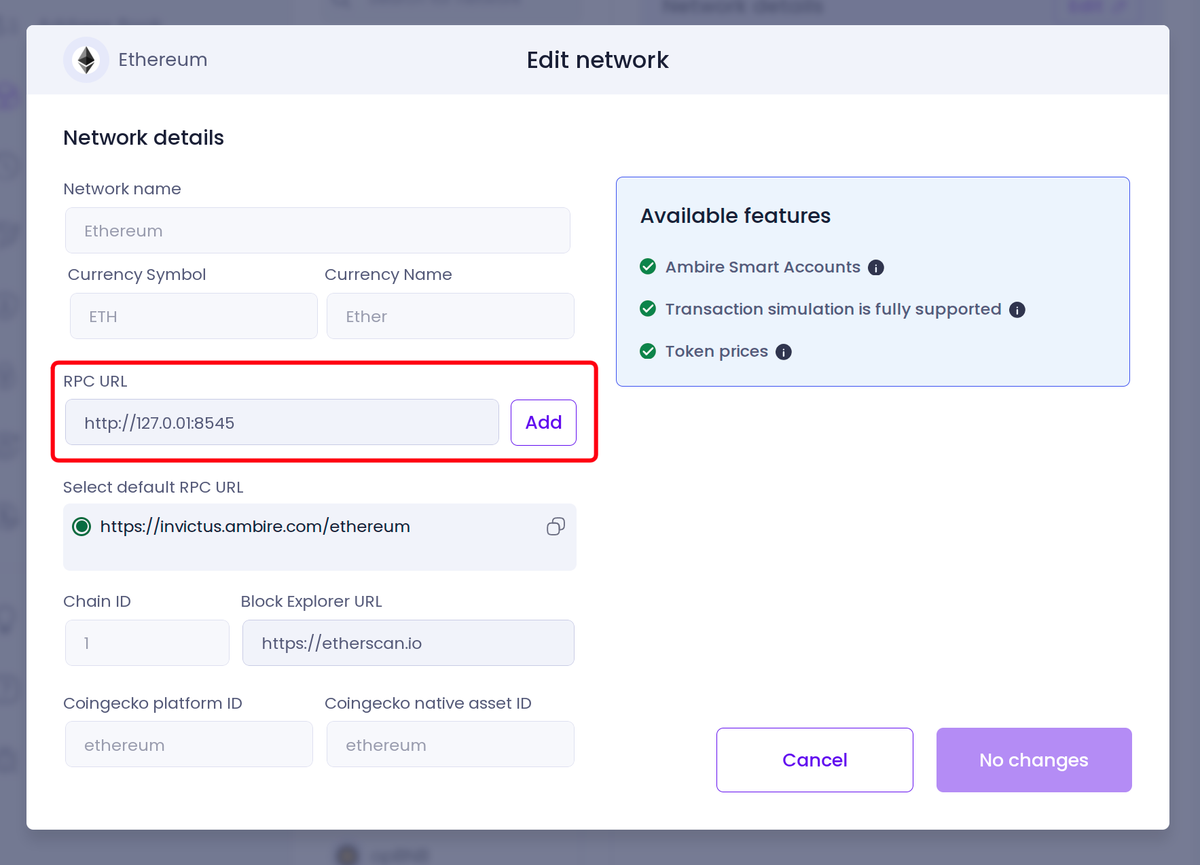This screenshot has width=1200, height=865.
Task: Focus the RPC URL input field
Action: click(281, 423)
